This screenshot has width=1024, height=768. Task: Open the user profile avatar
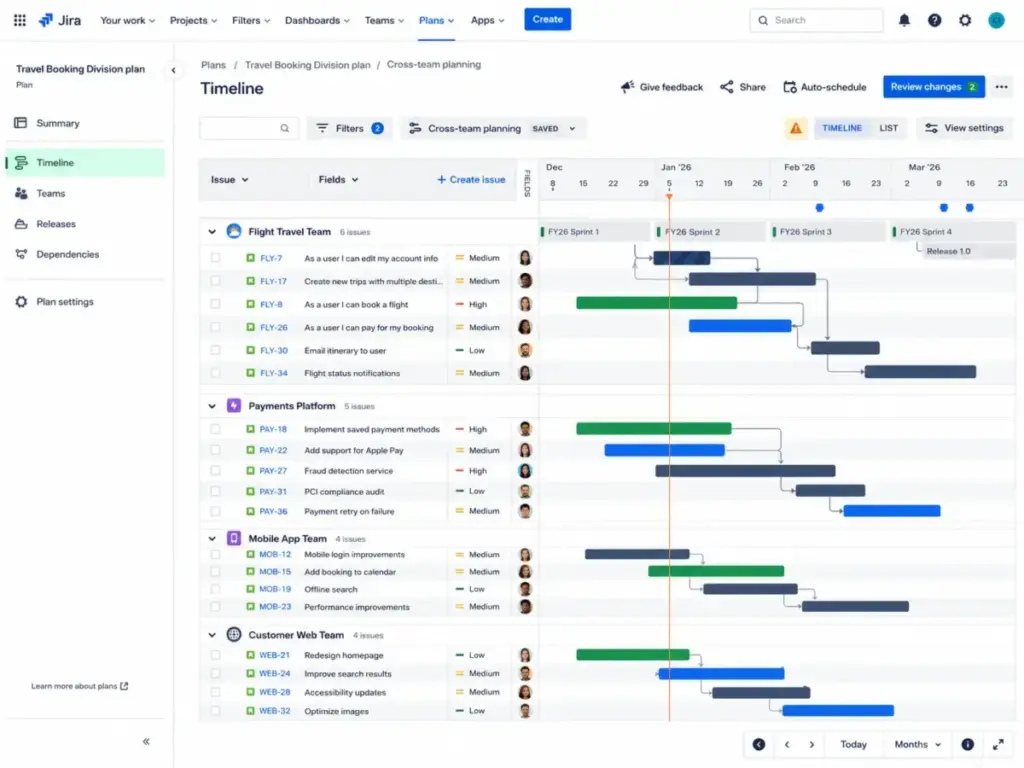pos(996,20)
